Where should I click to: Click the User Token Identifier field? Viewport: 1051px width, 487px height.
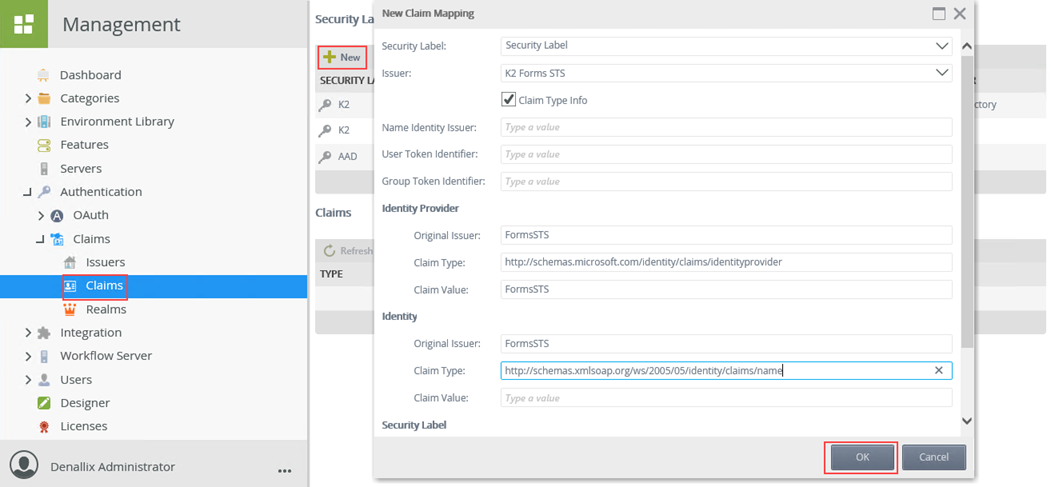click(x=727, y=154)
